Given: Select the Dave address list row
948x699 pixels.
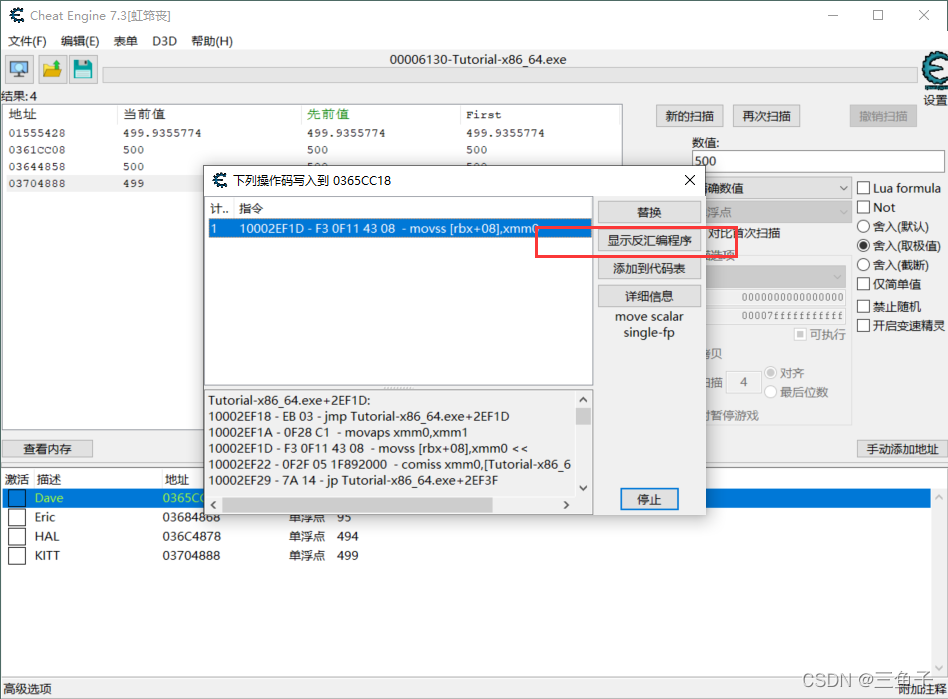Looking at the screenshot, I should pyautogui.click(x=466, y=498).
